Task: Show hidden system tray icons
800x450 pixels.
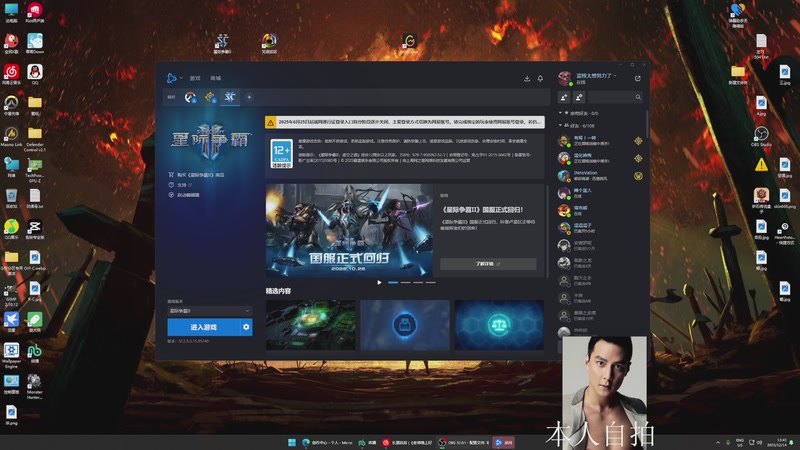Action: pyautogui.click(x=718, y=442)
